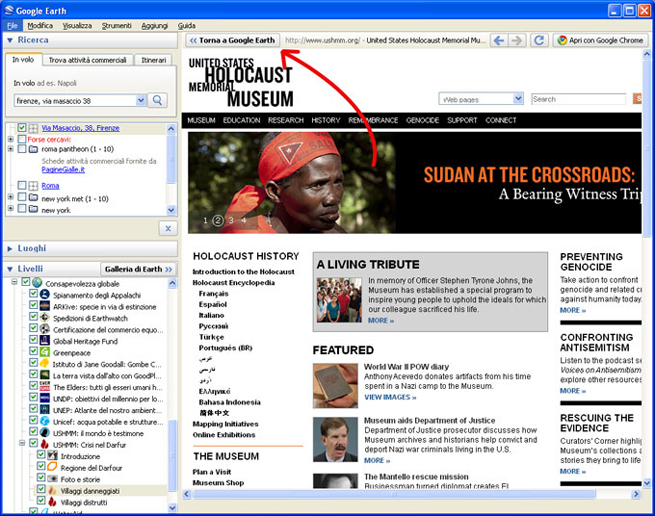Viewport: 655px width, 516px height.
Task: Click the UNEP layer icon
Action: point(45,409)
